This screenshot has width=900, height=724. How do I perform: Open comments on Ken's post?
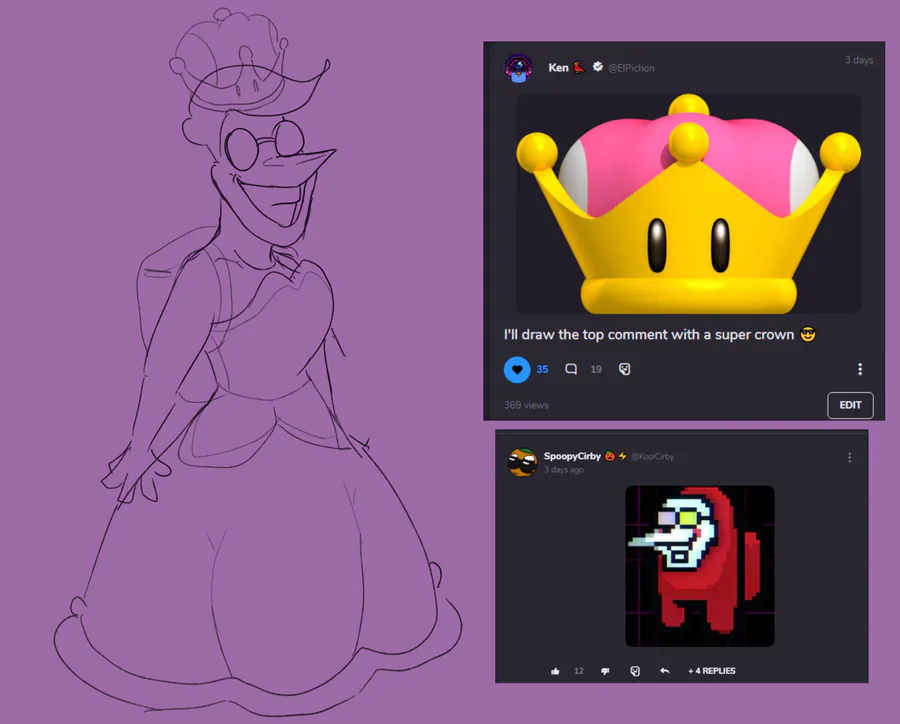coord(571,369)
